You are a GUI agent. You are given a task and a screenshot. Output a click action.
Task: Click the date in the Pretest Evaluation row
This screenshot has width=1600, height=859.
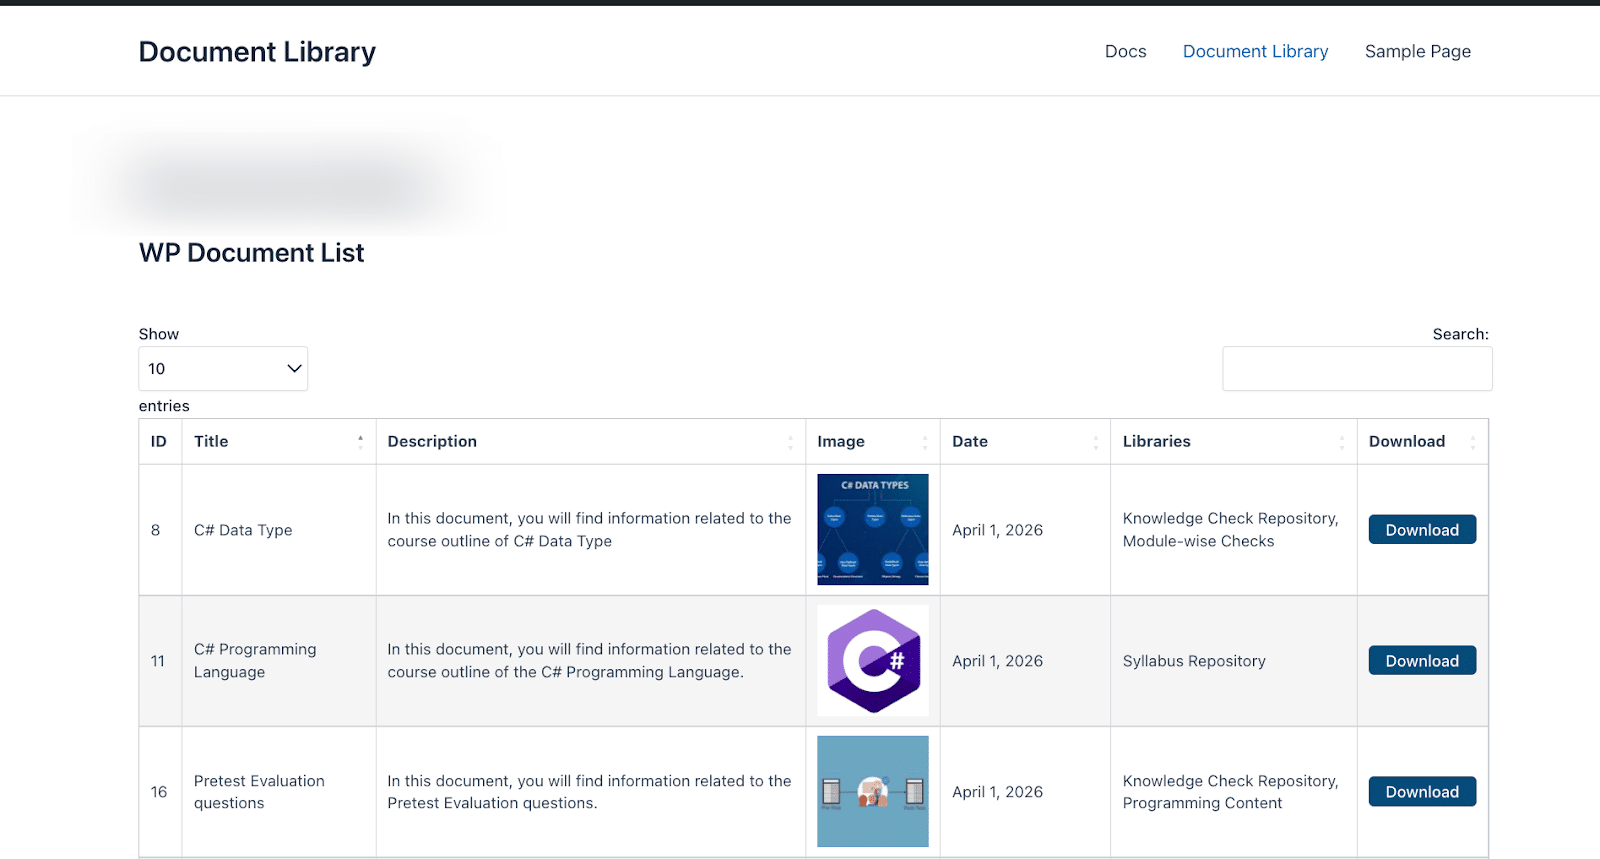[x=997, y=792]
